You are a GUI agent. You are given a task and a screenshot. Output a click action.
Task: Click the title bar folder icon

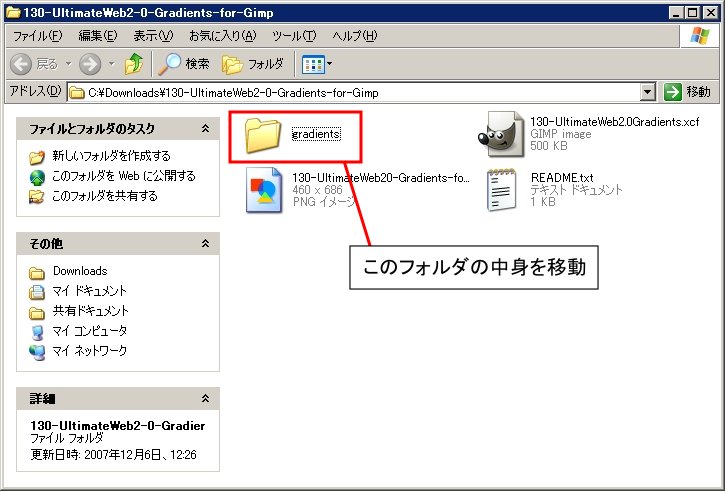13,12
